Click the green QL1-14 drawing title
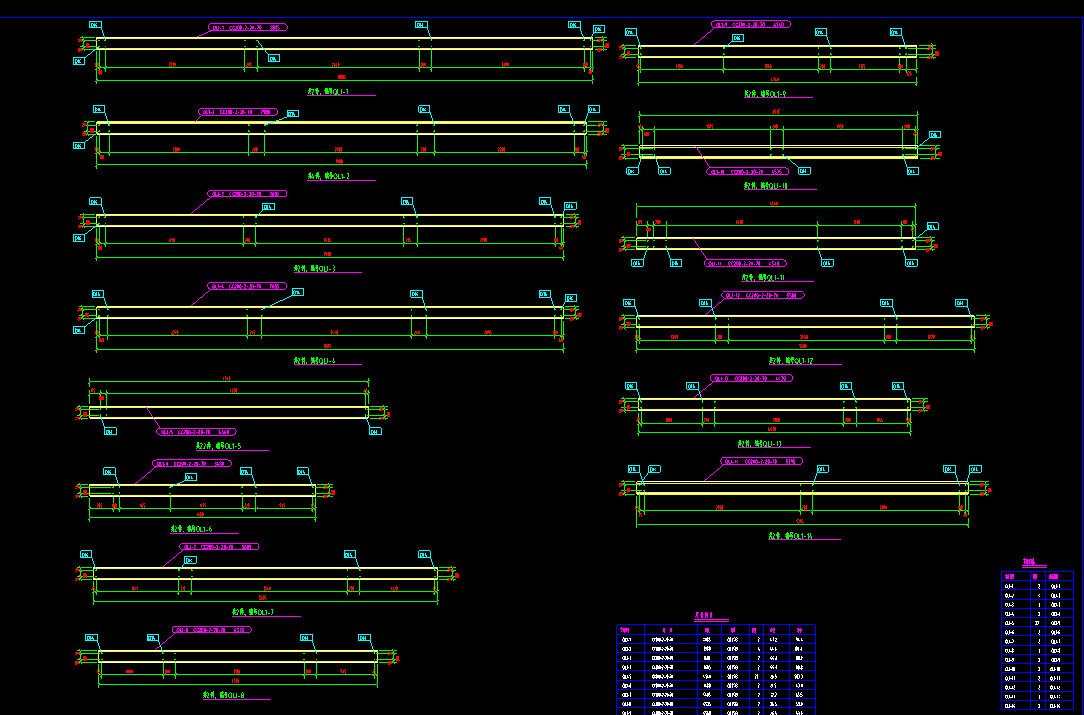The image size is (1084, 715). point(789,536)
